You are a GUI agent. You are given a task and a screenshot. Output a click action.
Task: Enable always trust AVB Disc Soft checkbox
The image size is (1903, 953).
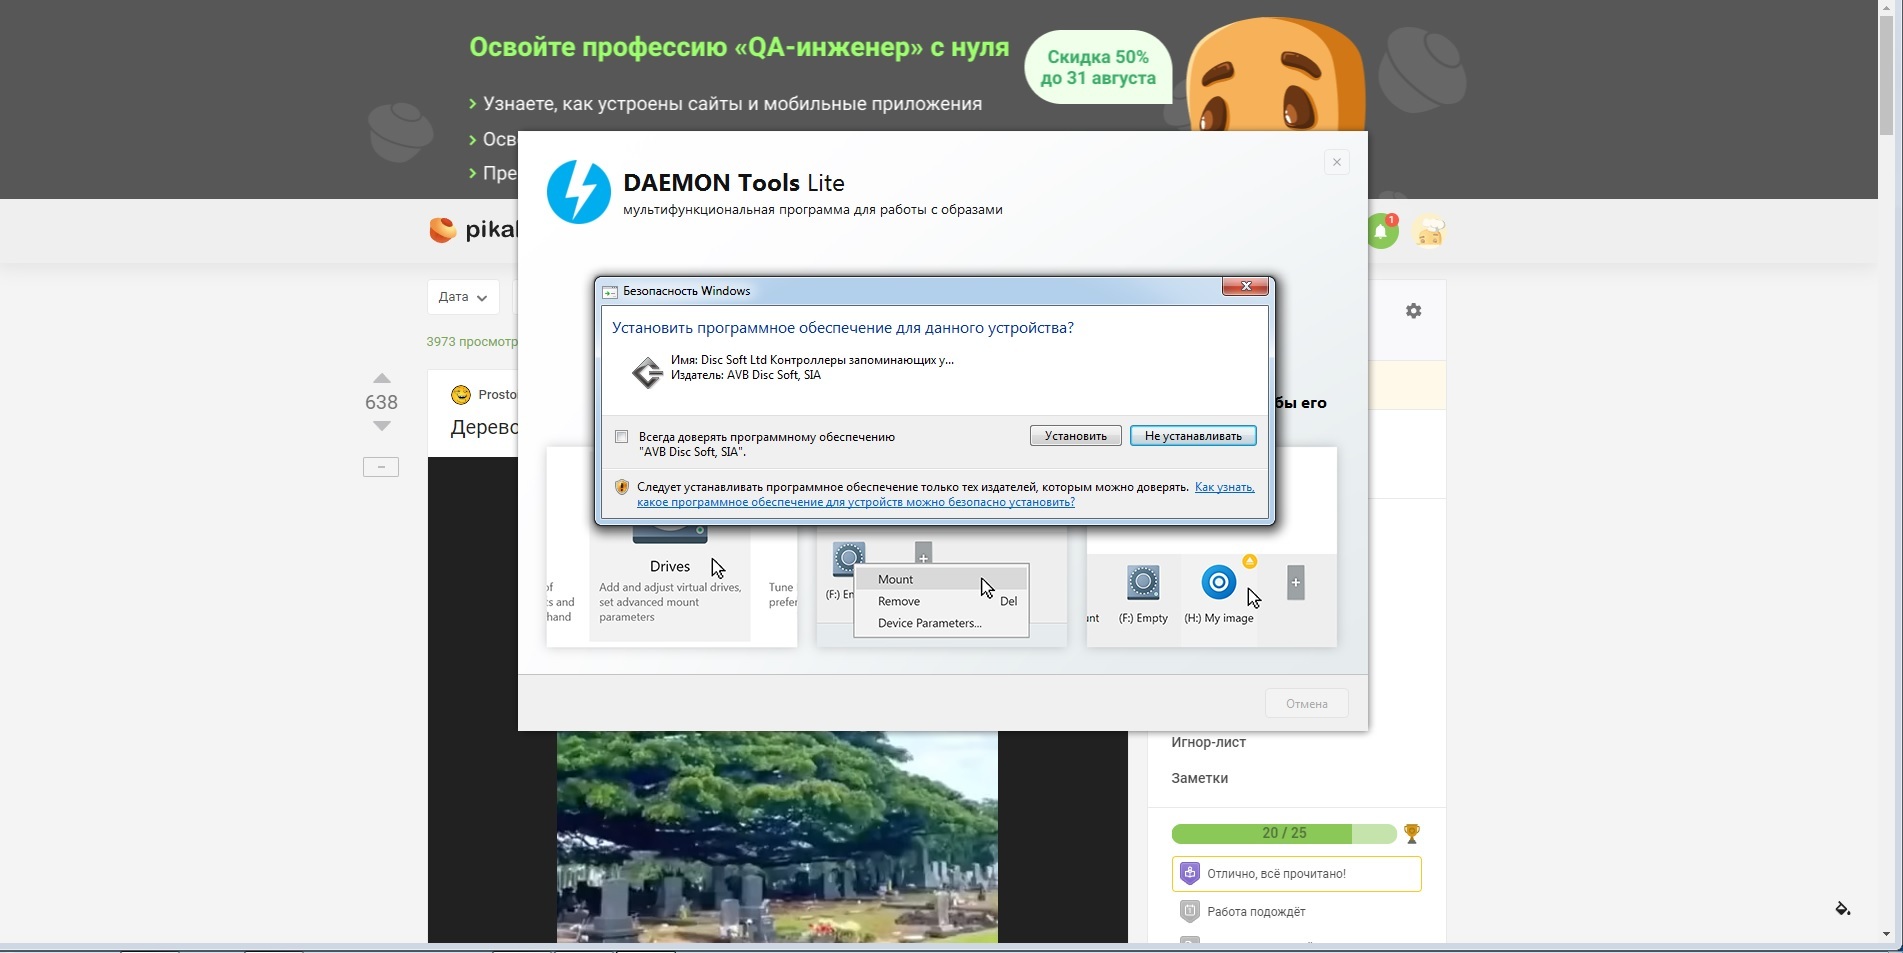pos(622,437)
